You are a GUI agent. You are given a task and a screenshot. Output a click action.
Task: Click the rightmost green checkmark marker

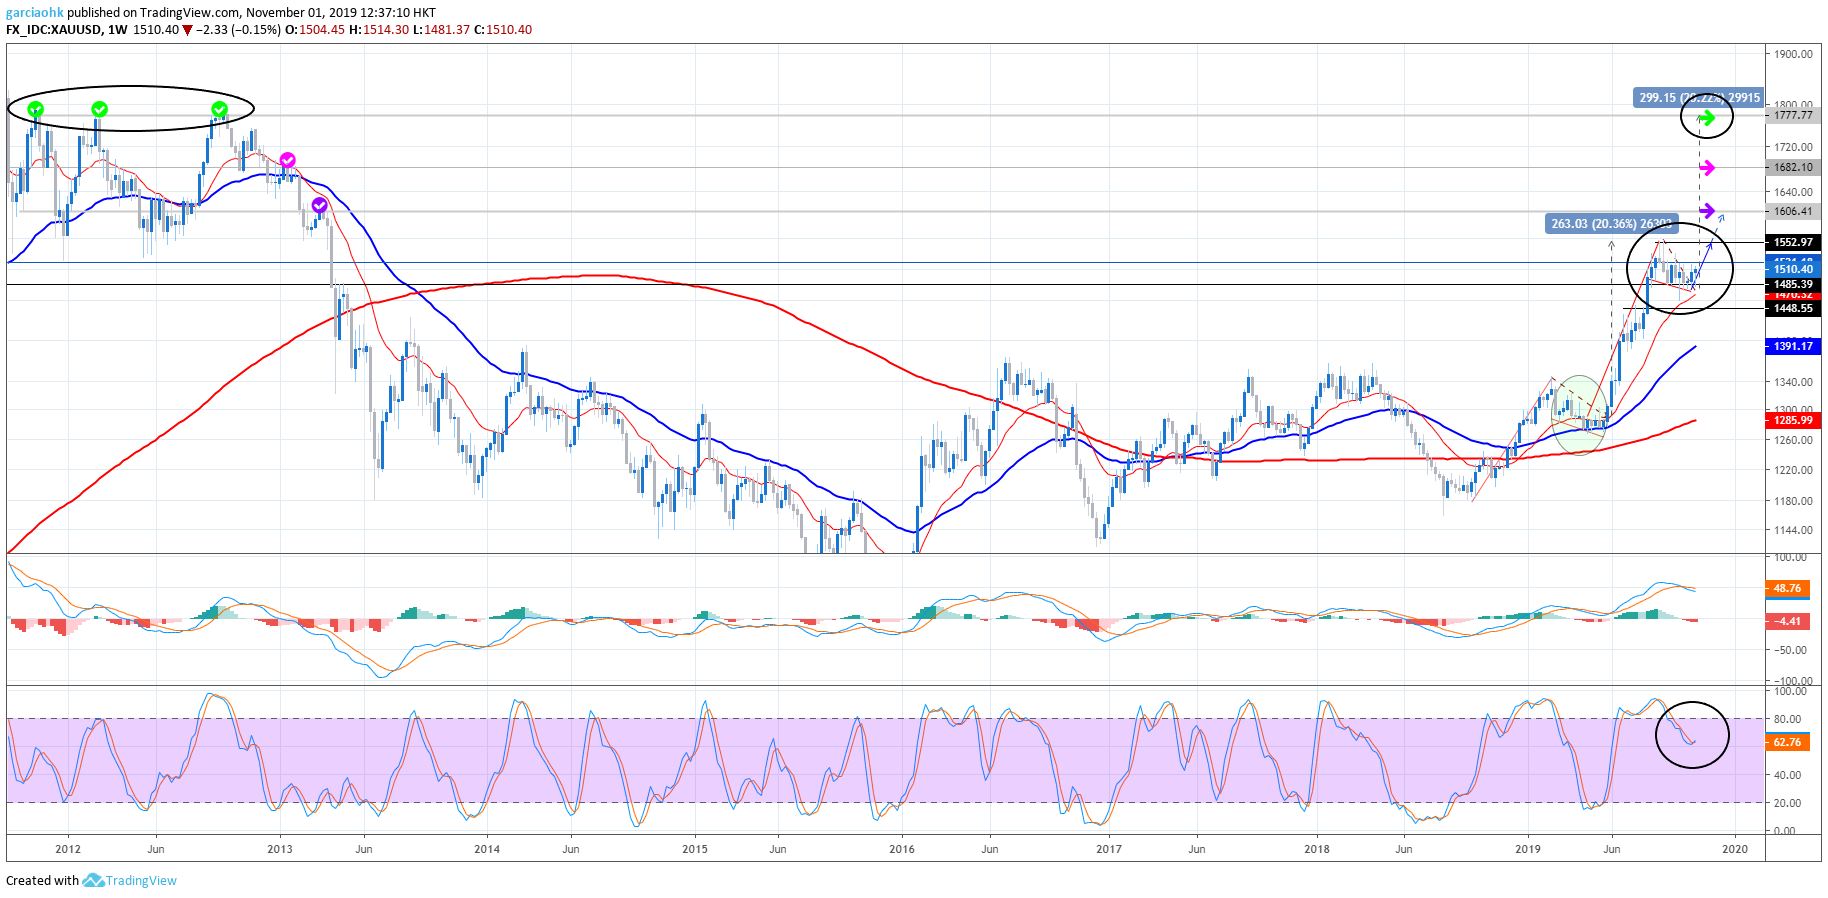point(220,109)
